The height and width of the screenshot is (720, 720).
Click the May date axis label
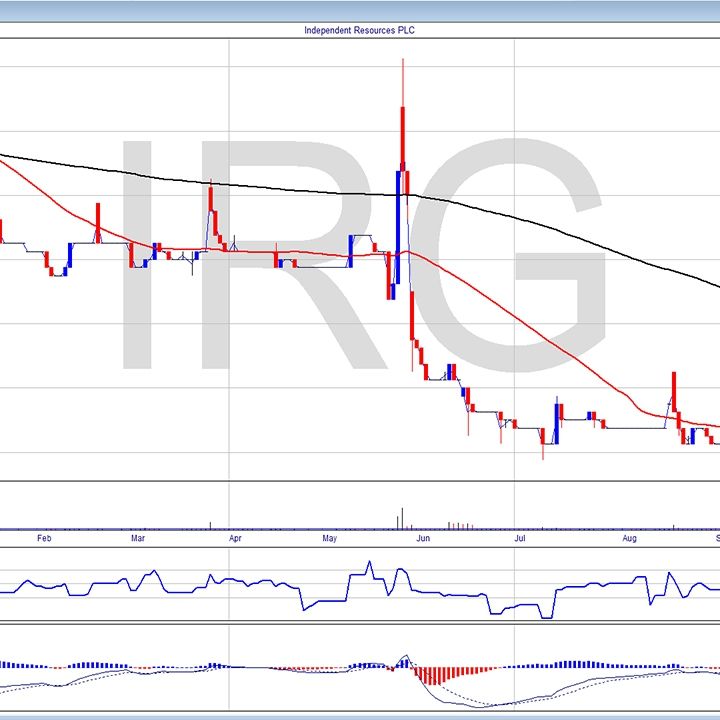tap(331, 538)
